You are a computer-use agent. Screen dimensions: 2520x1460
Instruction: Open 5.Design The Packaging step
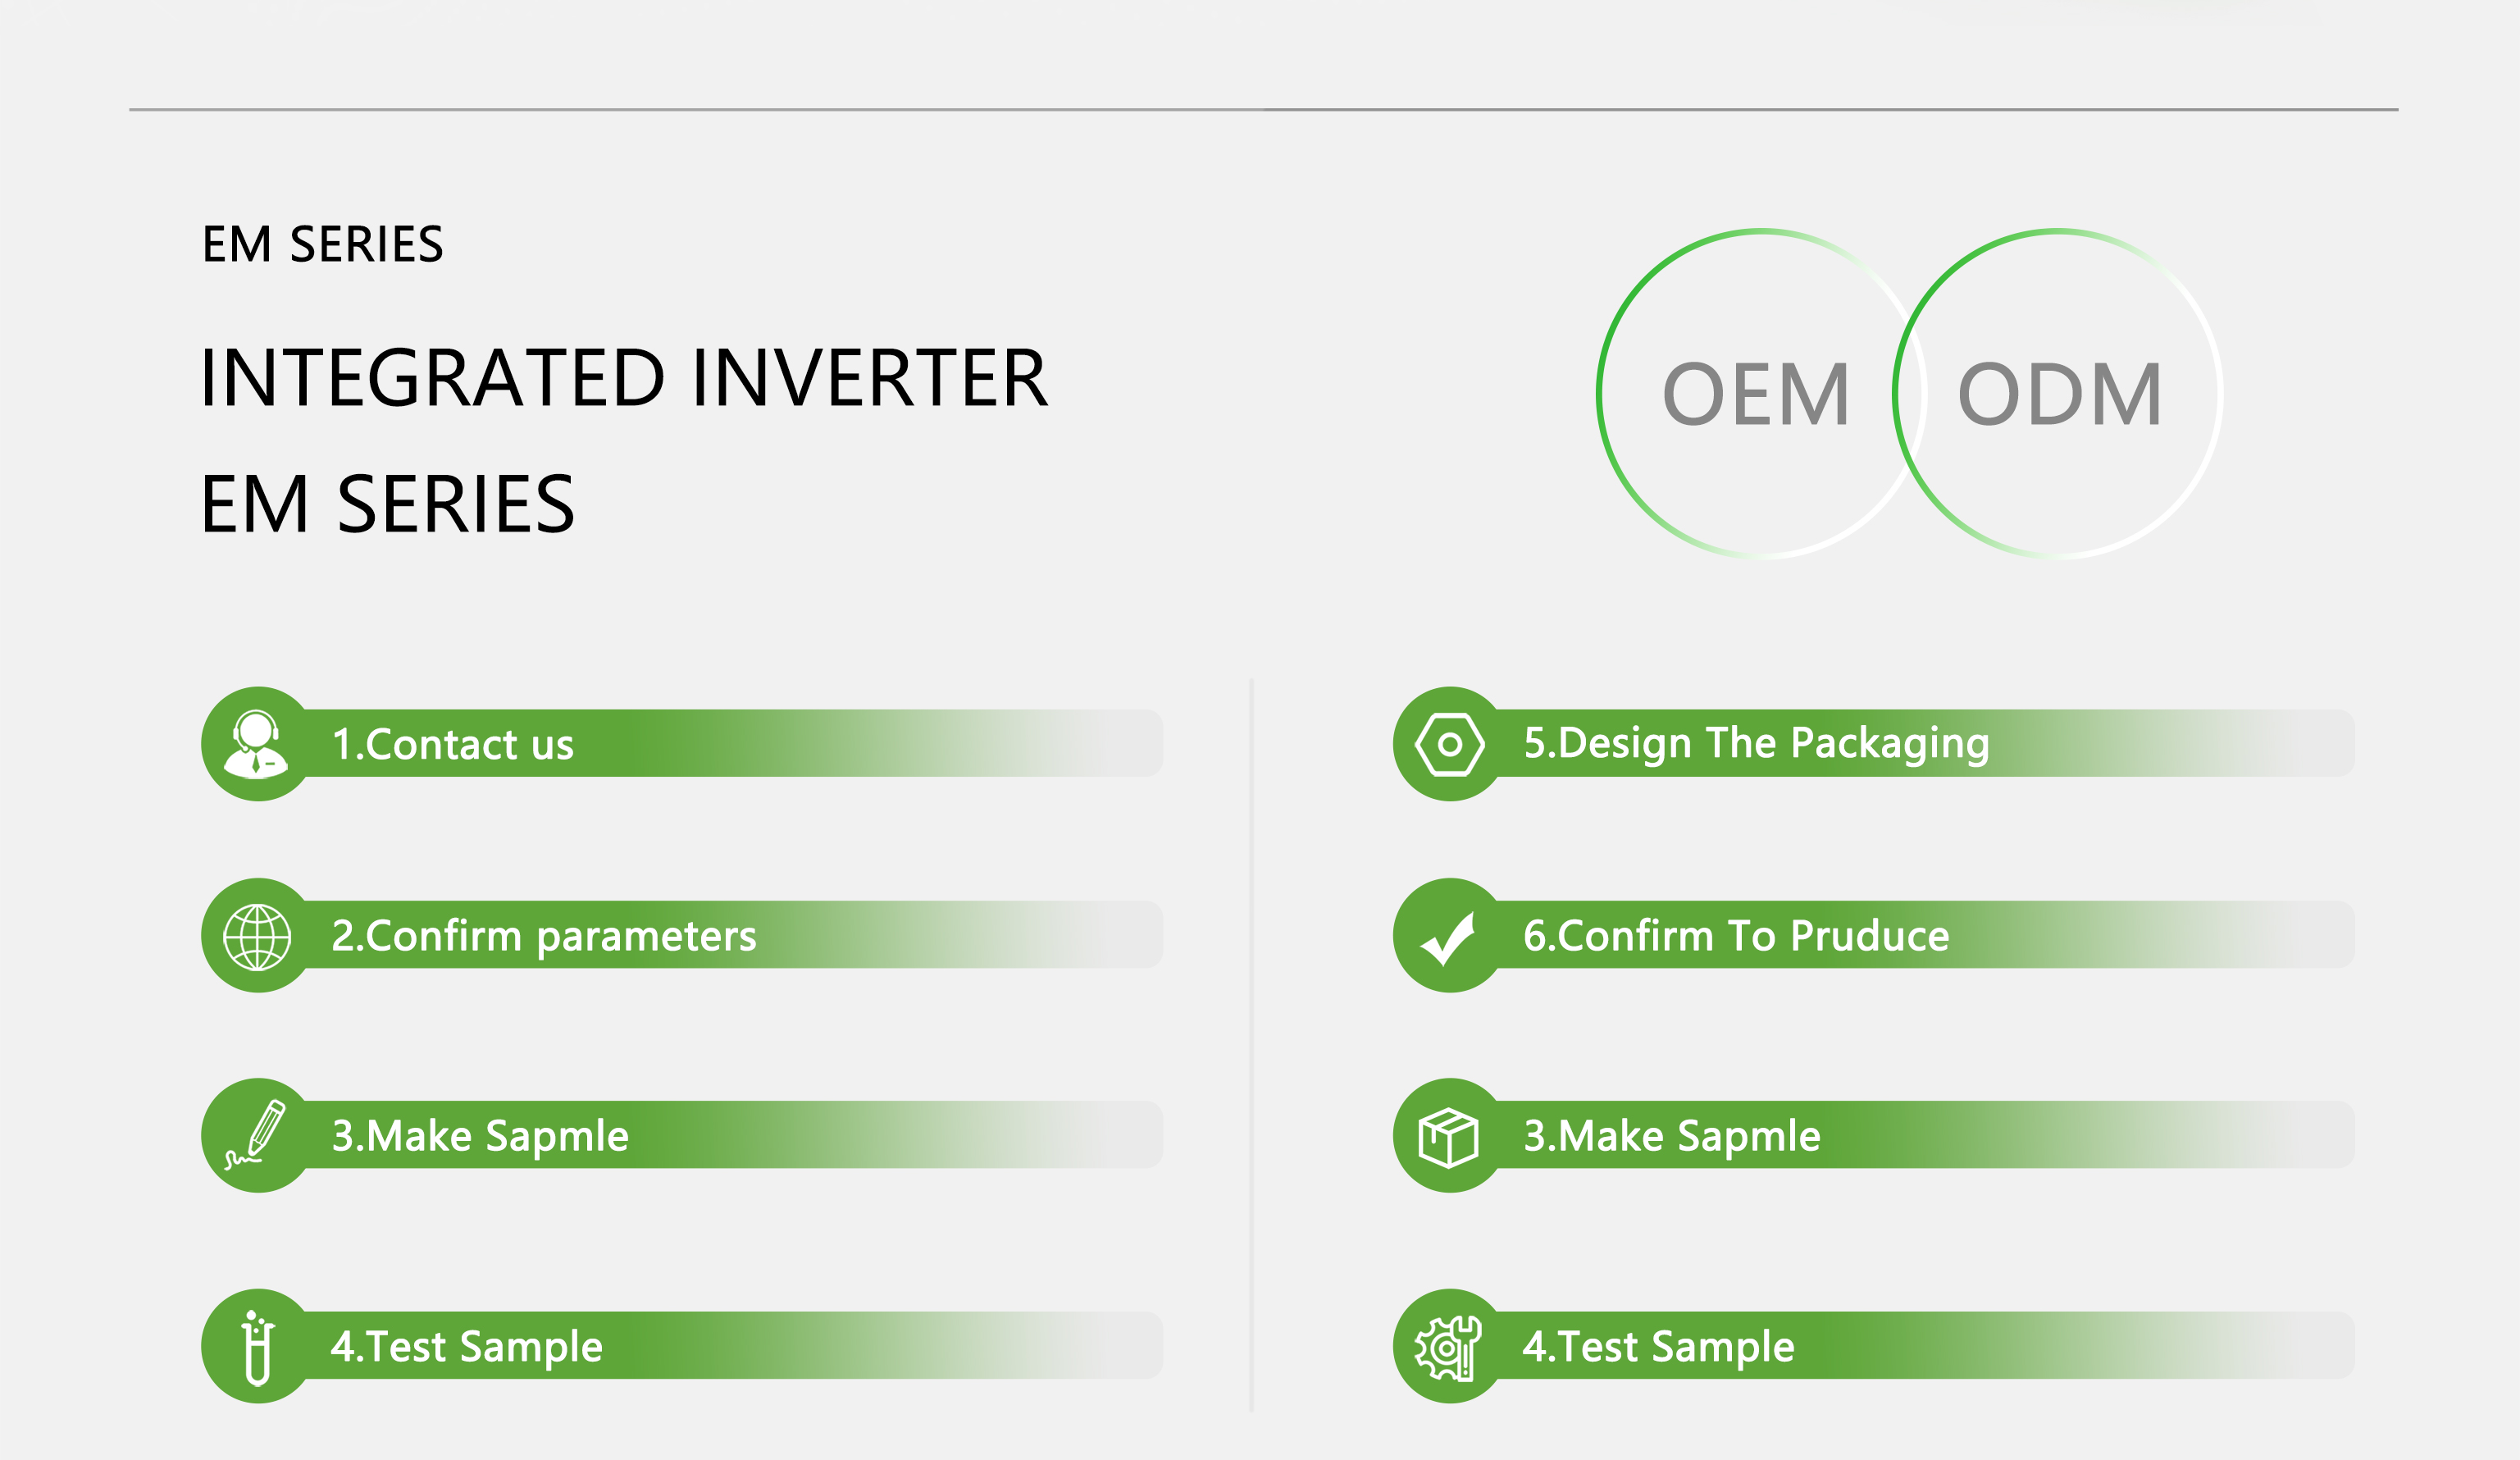tap(1874, 743)
